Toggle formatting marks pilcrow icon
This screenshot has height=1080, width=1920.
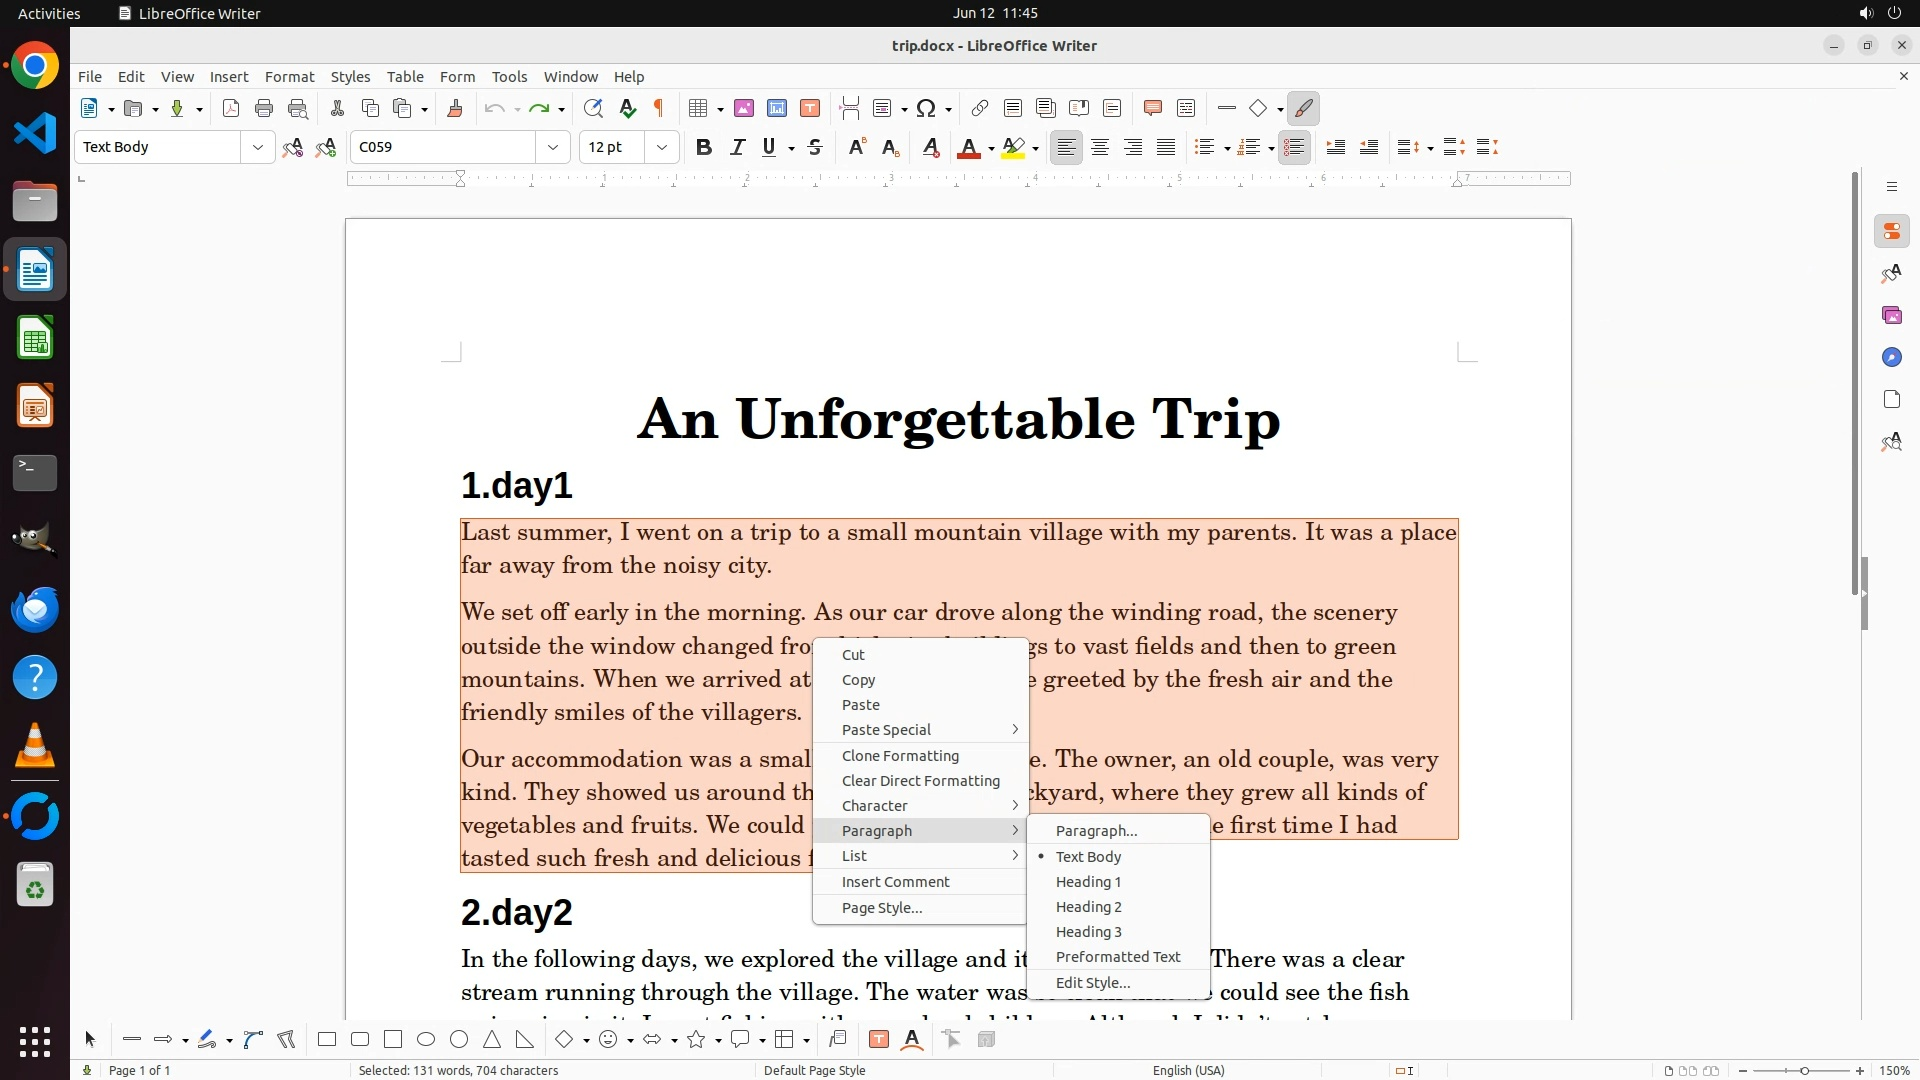(x=659, y=108)
